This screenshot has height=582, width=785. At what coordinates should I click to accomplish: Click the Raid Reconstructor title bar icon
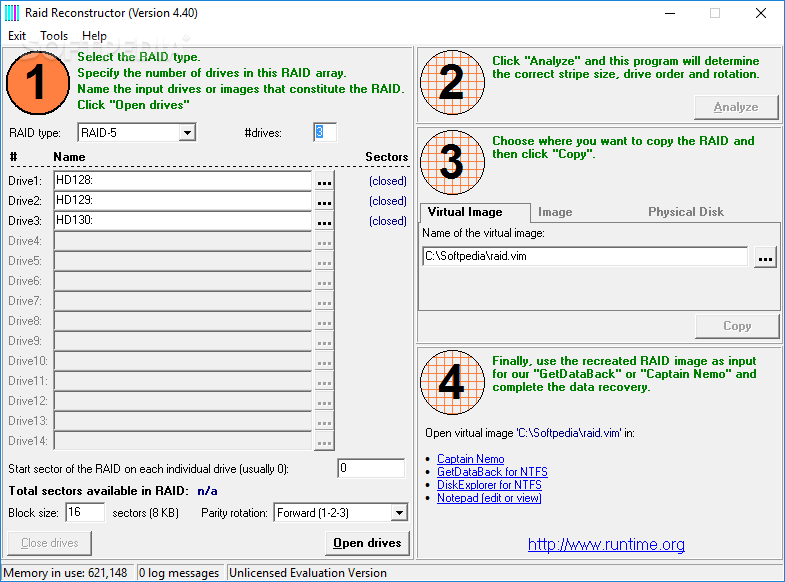click(x=12, y=13)
